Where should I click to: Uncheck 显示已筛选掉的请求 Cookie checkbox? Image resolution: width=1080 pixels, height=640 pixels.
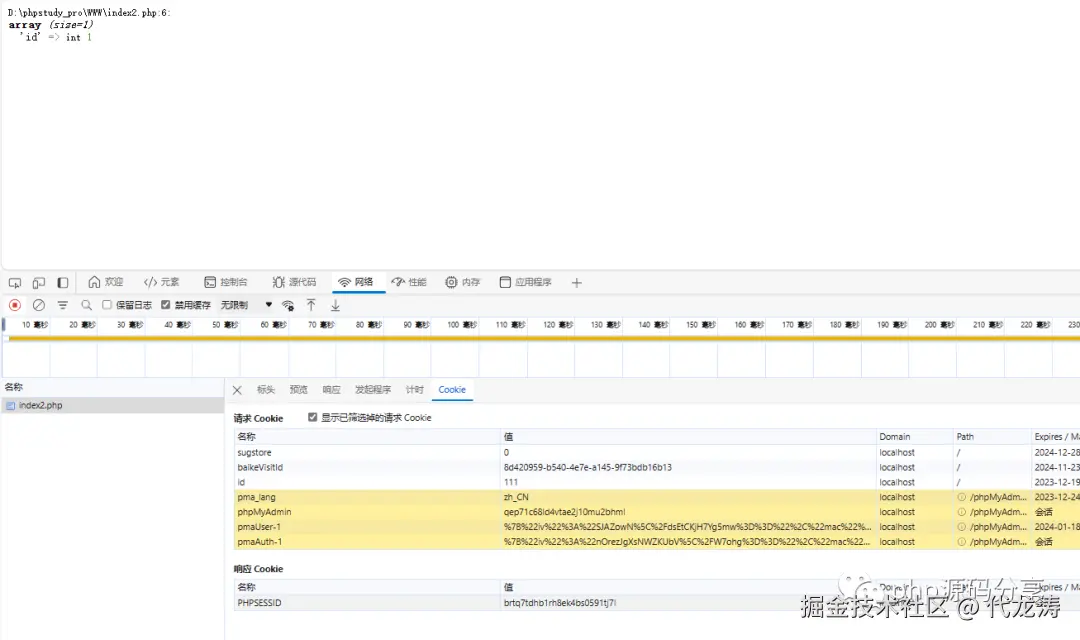coord(313,417)
